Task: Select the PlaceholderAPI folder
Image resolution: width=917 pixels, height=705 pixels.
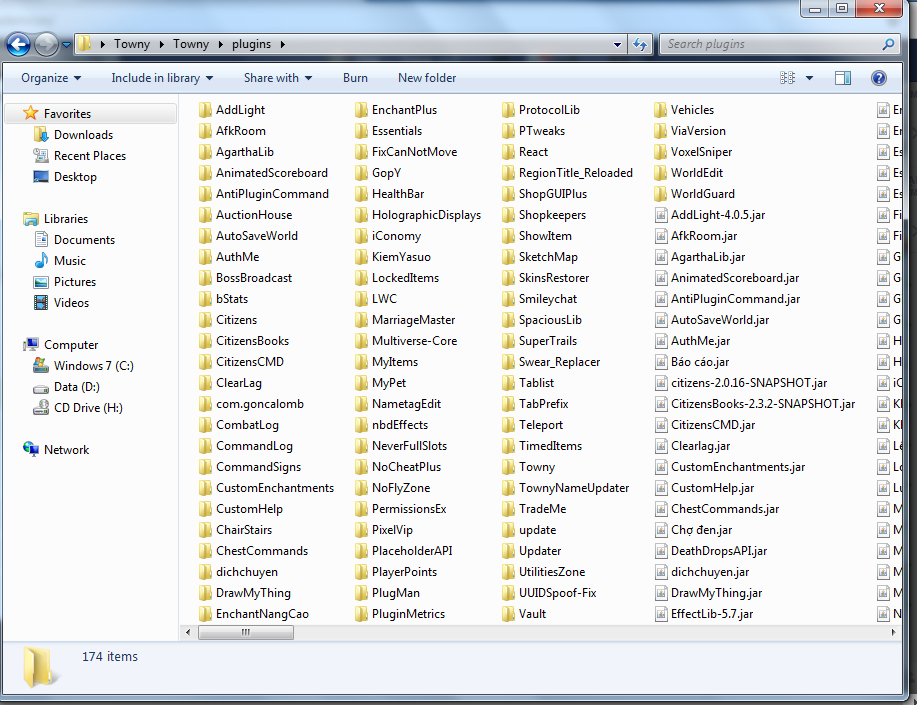Action: 404,551
